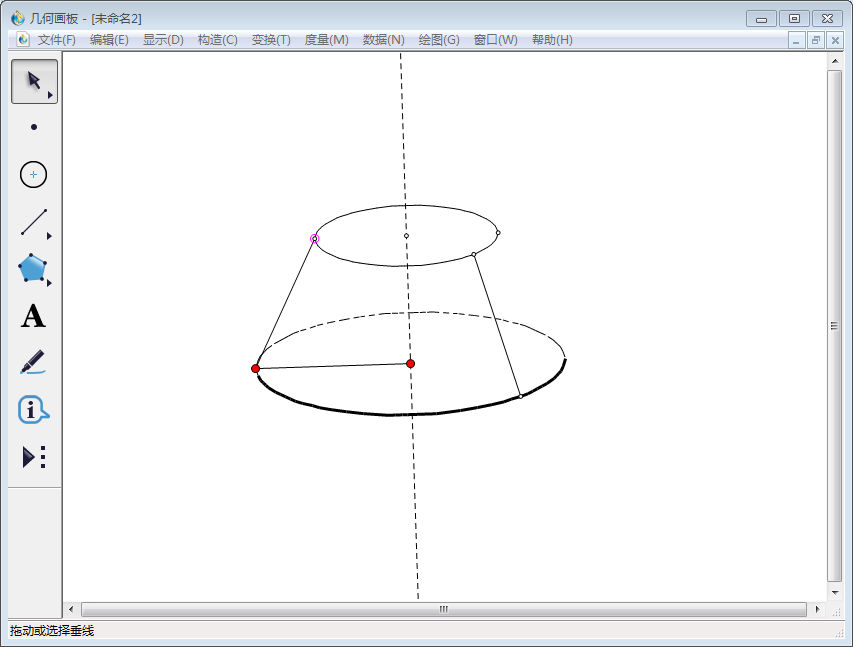The width and height of the screenshot is (853, 647).
Task: Select the Polygon tool
Action: tap(33, 268)
